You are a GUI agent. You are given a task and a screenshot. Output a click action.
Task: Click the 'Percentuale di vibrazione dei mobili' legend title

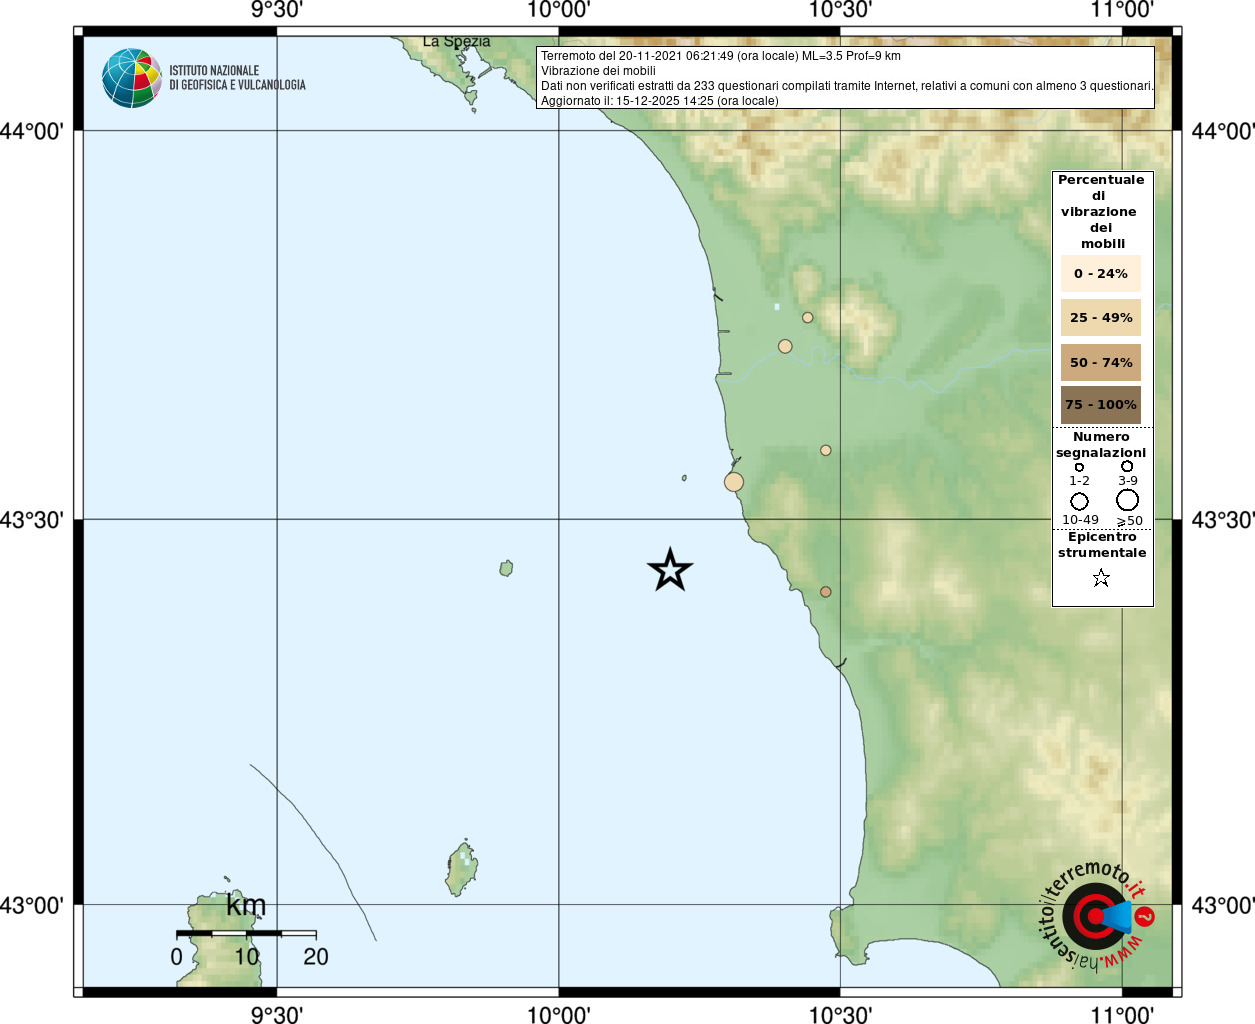[x=1101, y=211]
